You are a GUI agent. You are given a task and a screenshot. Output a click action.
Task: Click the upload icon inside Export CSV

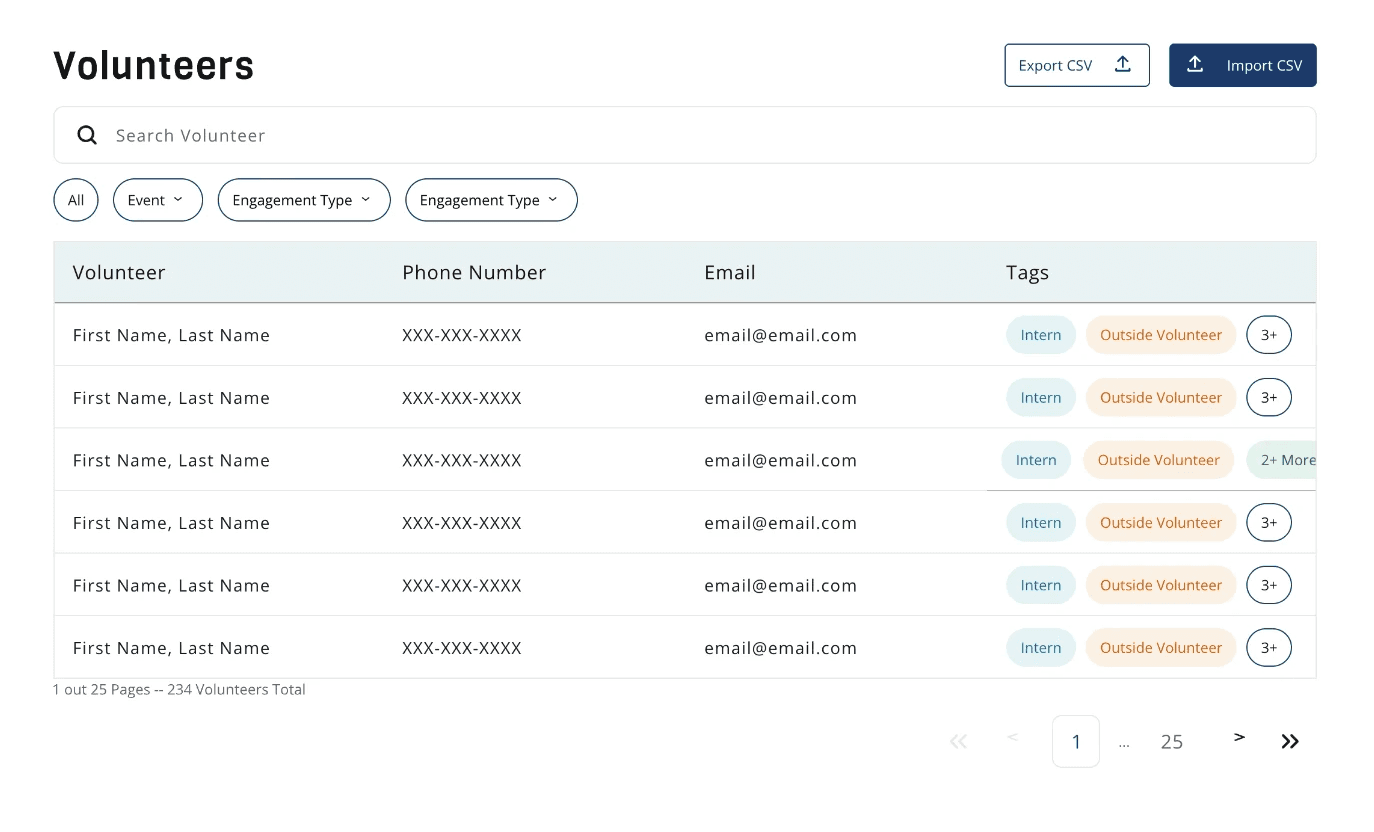click(1123, 64)
